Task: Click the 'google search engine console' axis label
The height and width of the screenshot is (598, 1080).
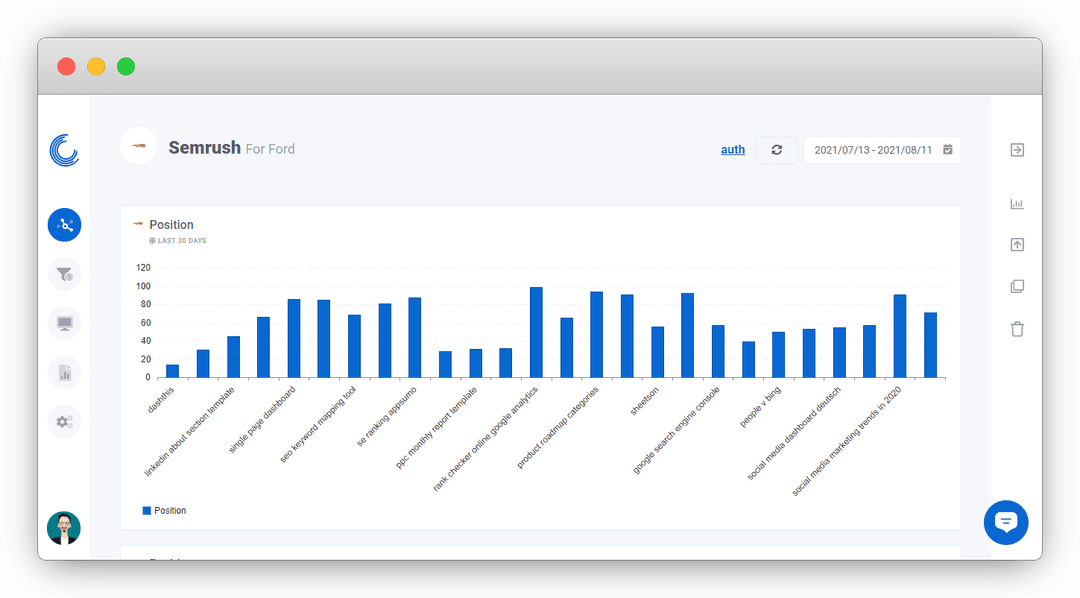Action: (676, 430)
